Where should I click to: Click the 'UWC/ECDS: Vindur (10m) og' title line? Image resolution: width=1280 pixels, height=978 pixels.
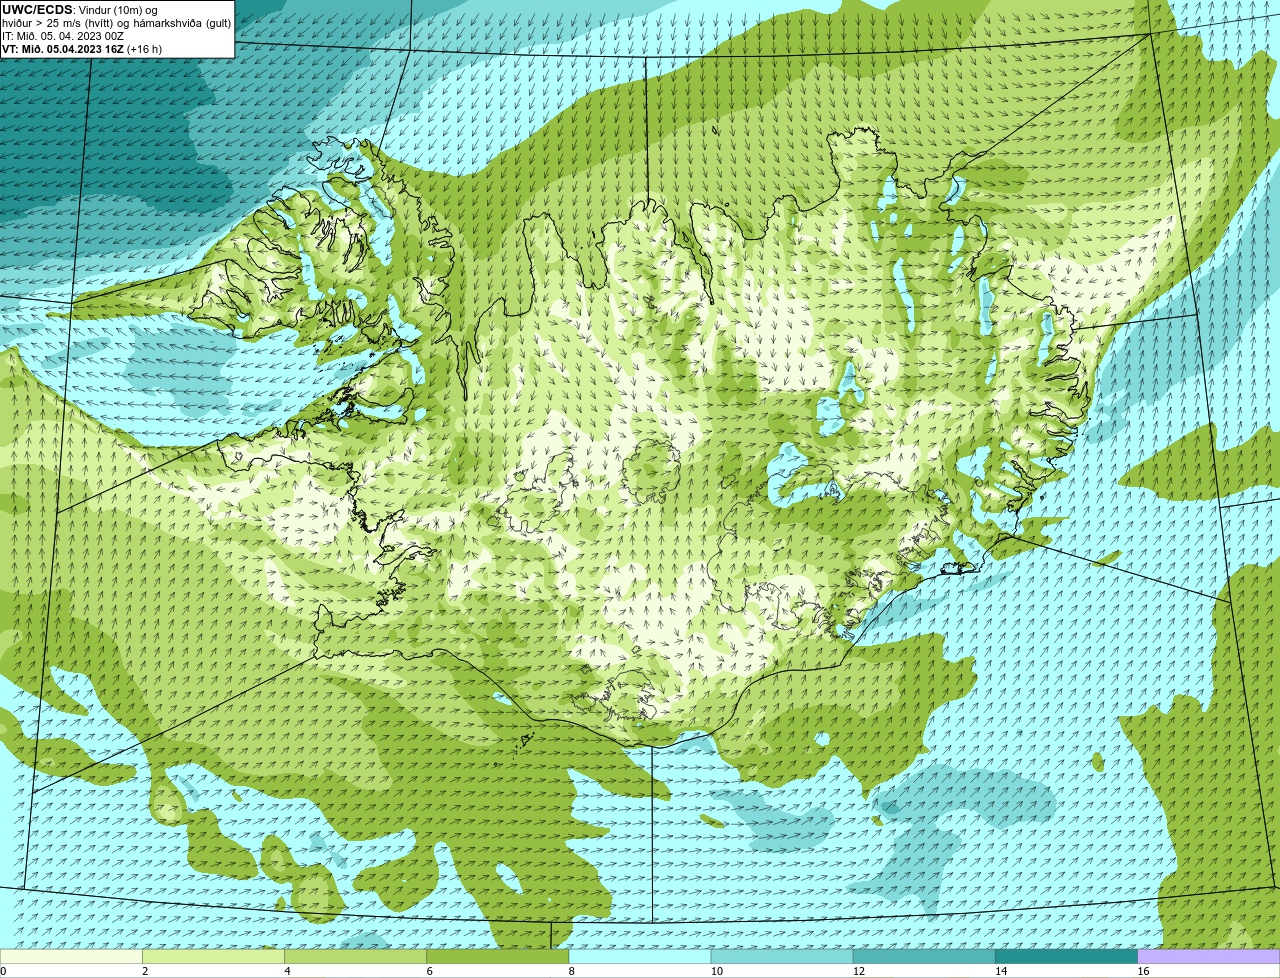[80, 10]
